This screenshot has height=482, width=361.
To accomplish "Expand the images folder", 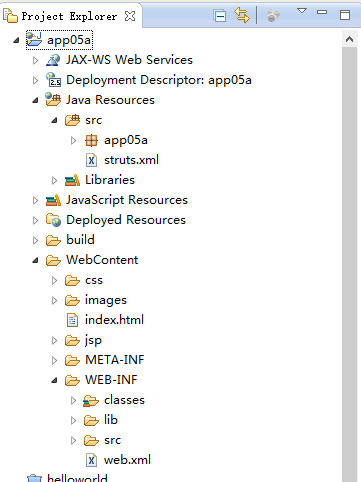I will (54, 300).
